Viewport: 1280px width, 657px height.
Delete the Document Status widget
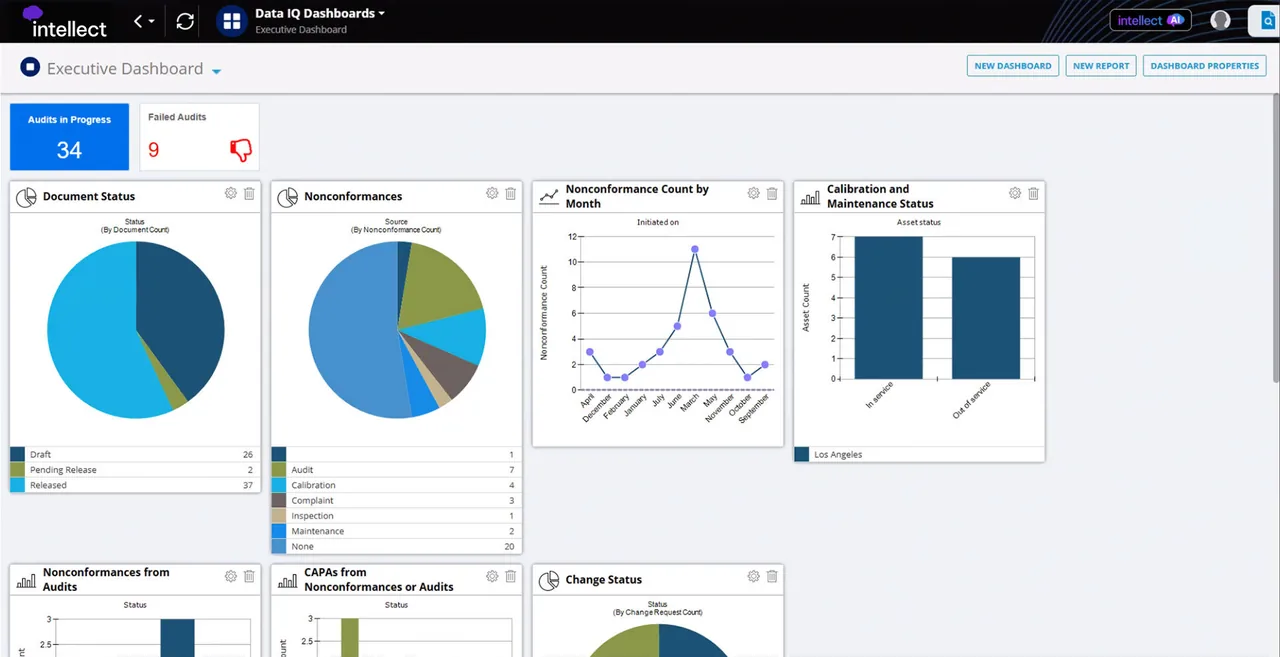point(249,194)
